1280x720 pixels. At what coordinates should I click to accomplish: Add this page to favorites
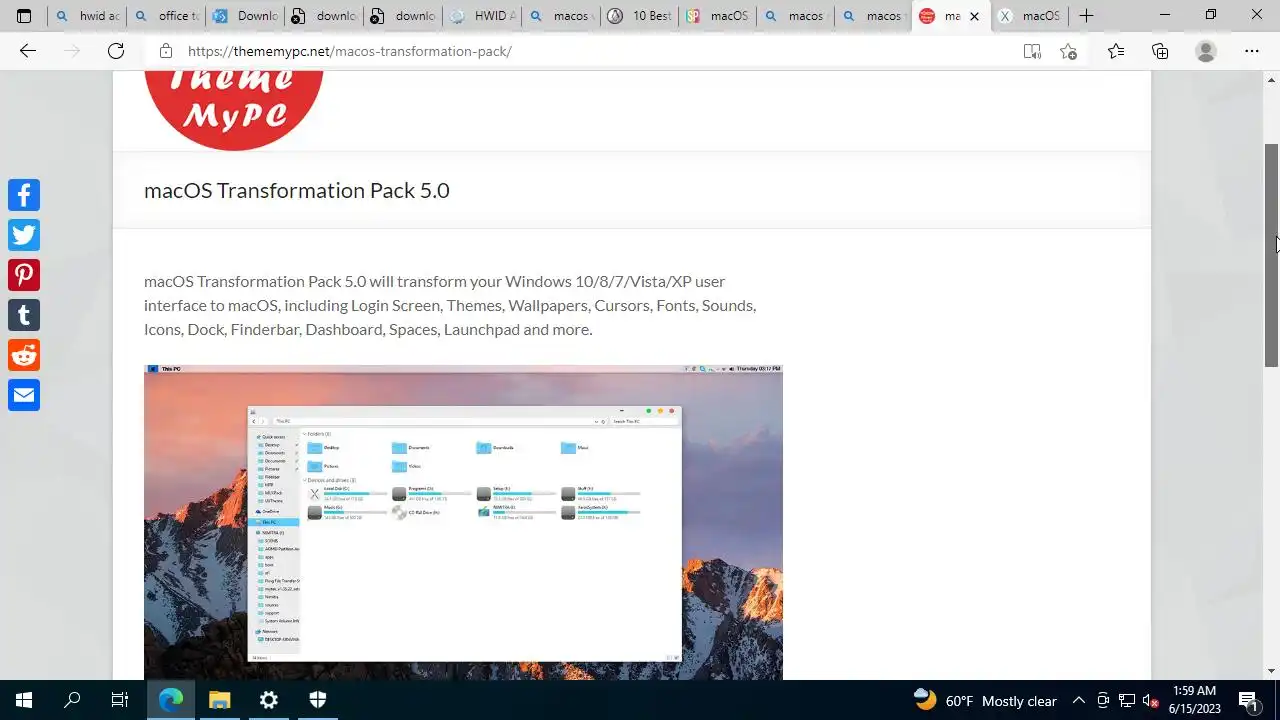click(1068, 51)
